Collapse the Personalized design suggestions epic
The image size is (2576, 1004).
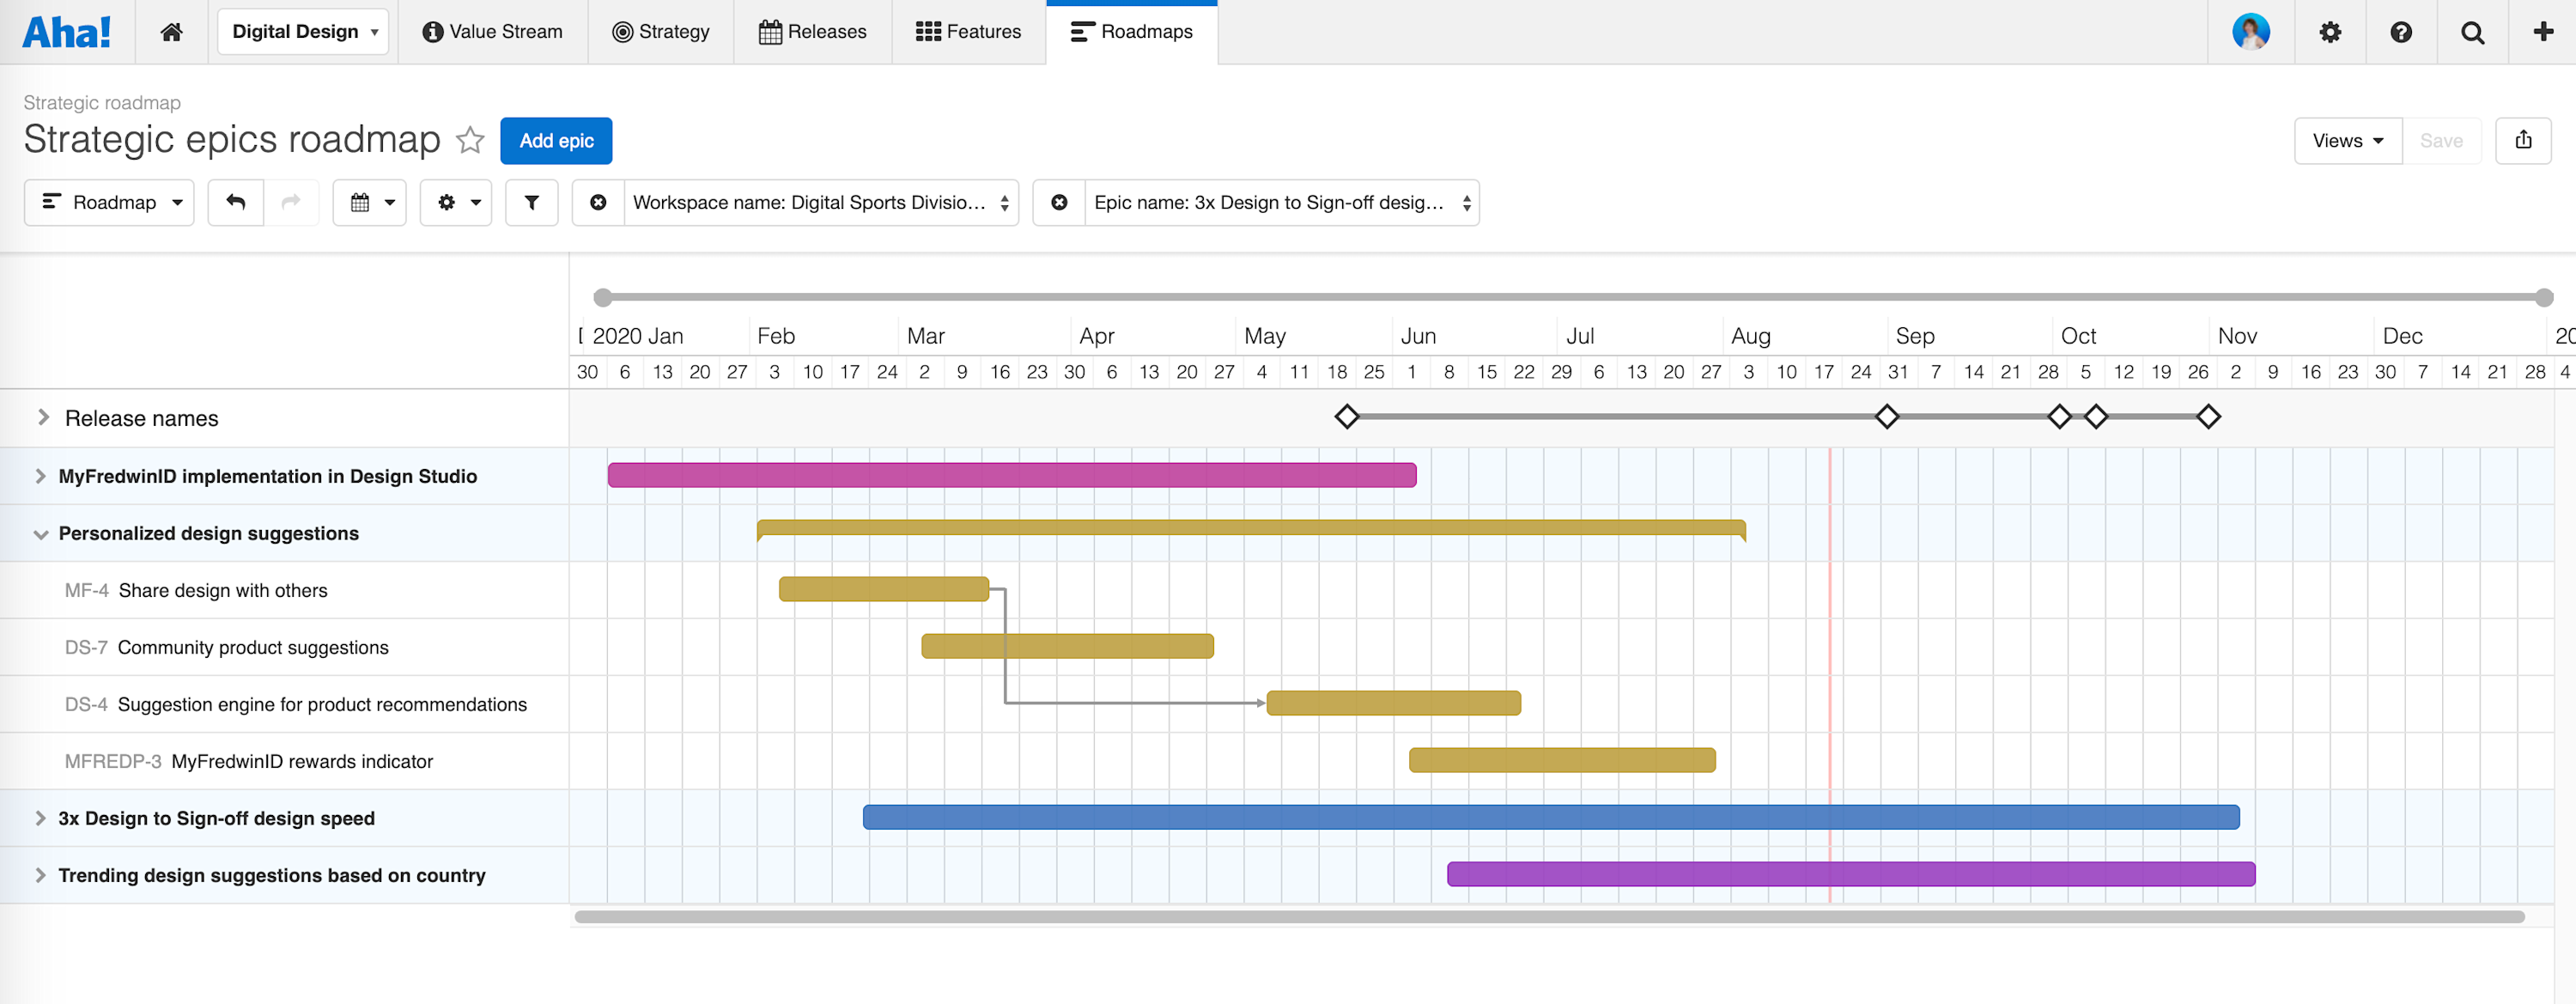point(40,533)
